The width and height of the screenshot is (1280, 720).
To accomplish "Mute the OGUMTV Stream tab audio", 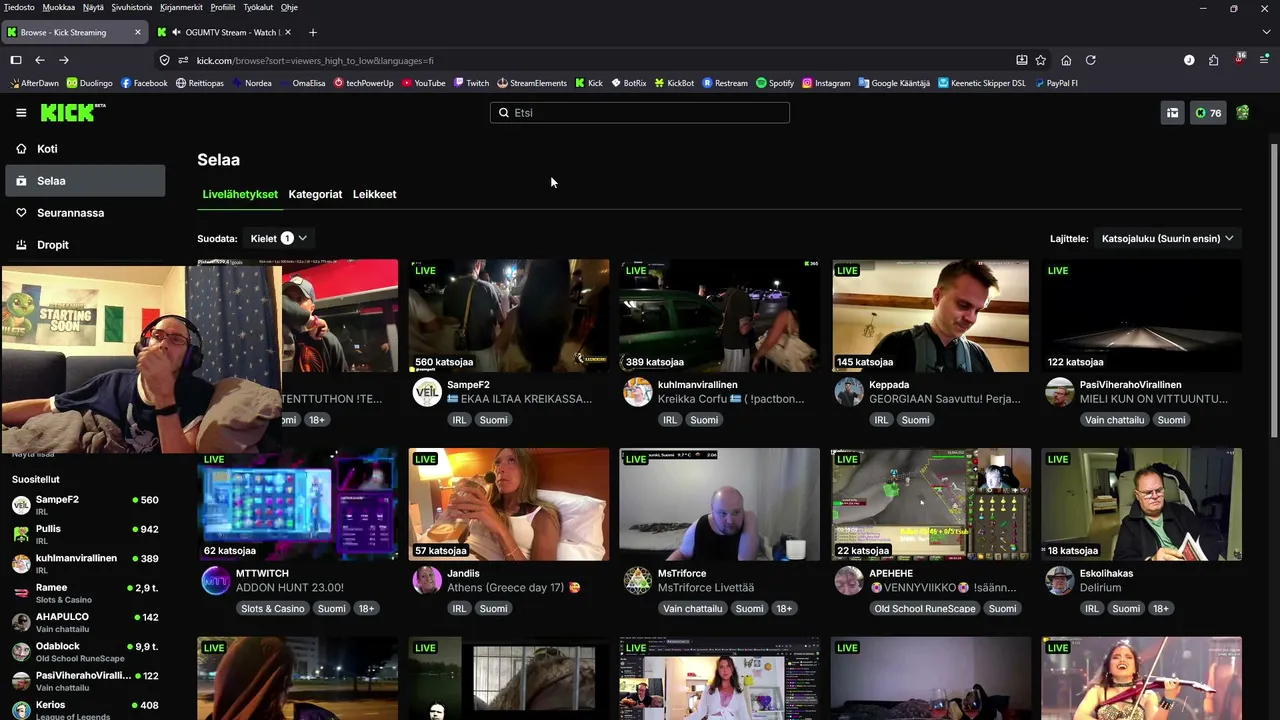I will coord(176,32).
